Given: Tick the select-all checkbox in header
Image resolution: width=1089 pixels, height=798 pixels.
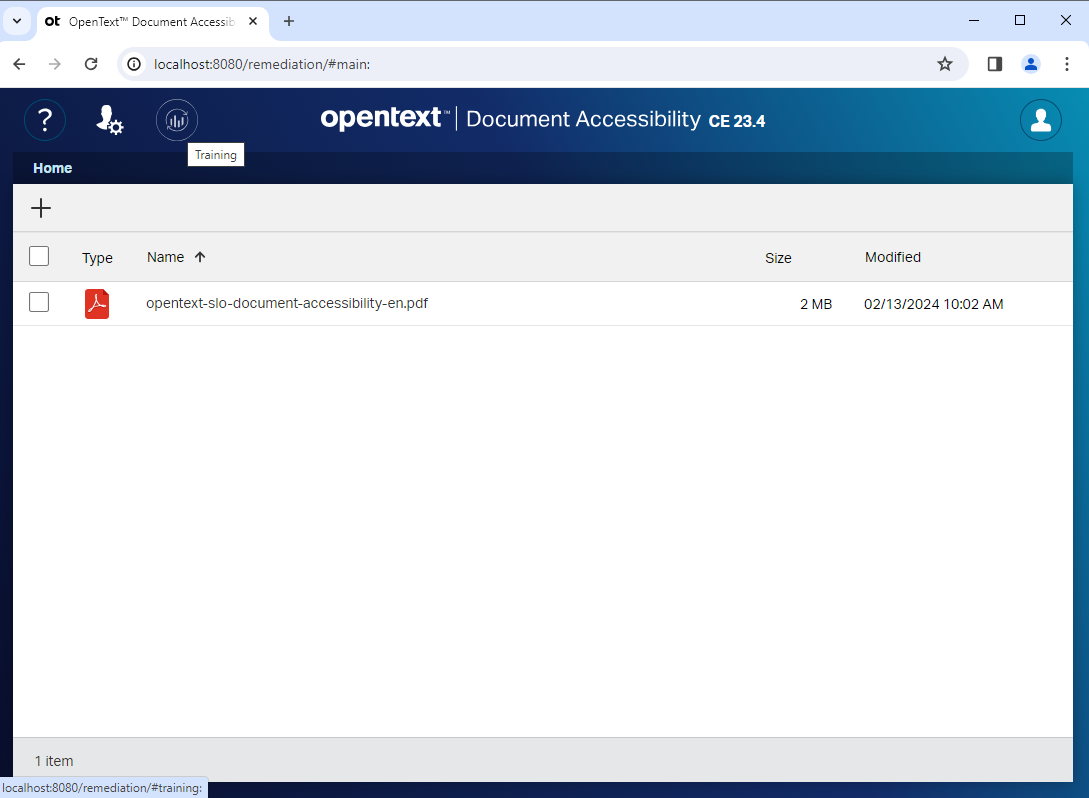Looking at the screenshot, I should (x=39, y=257).
